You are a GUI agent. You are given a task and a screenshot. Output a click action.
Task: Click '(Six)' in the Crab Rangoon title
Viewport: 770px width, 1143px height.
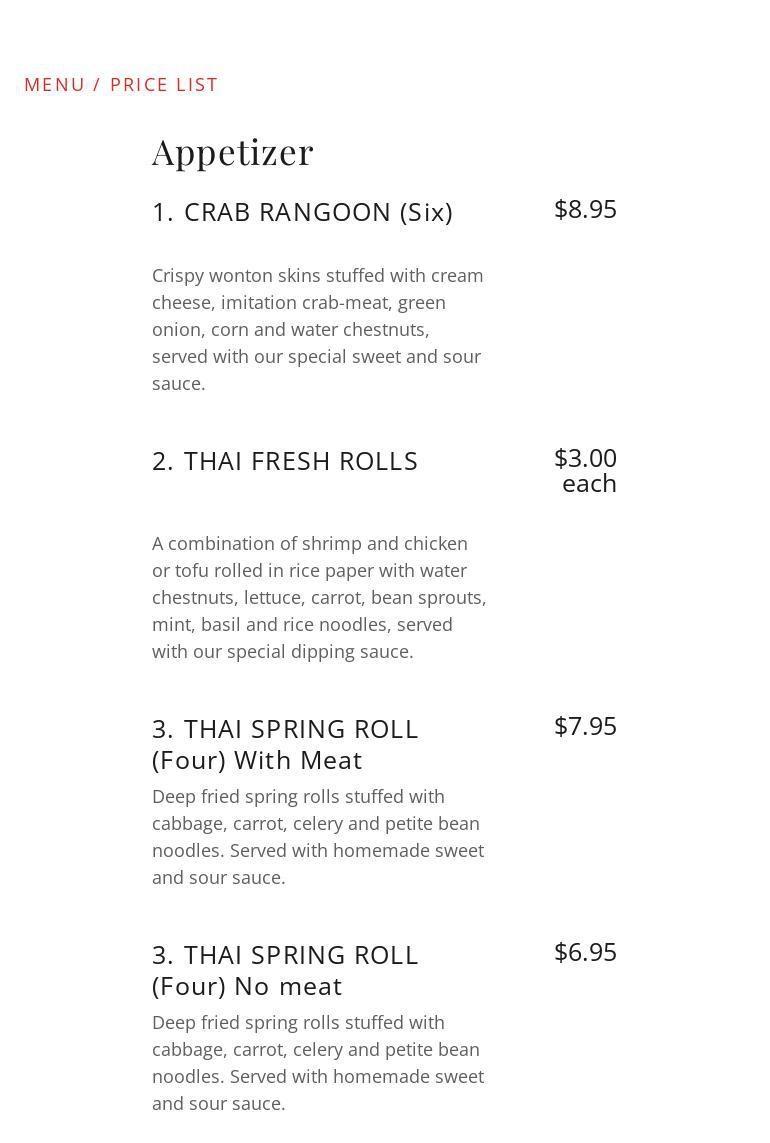click(426, 212)
